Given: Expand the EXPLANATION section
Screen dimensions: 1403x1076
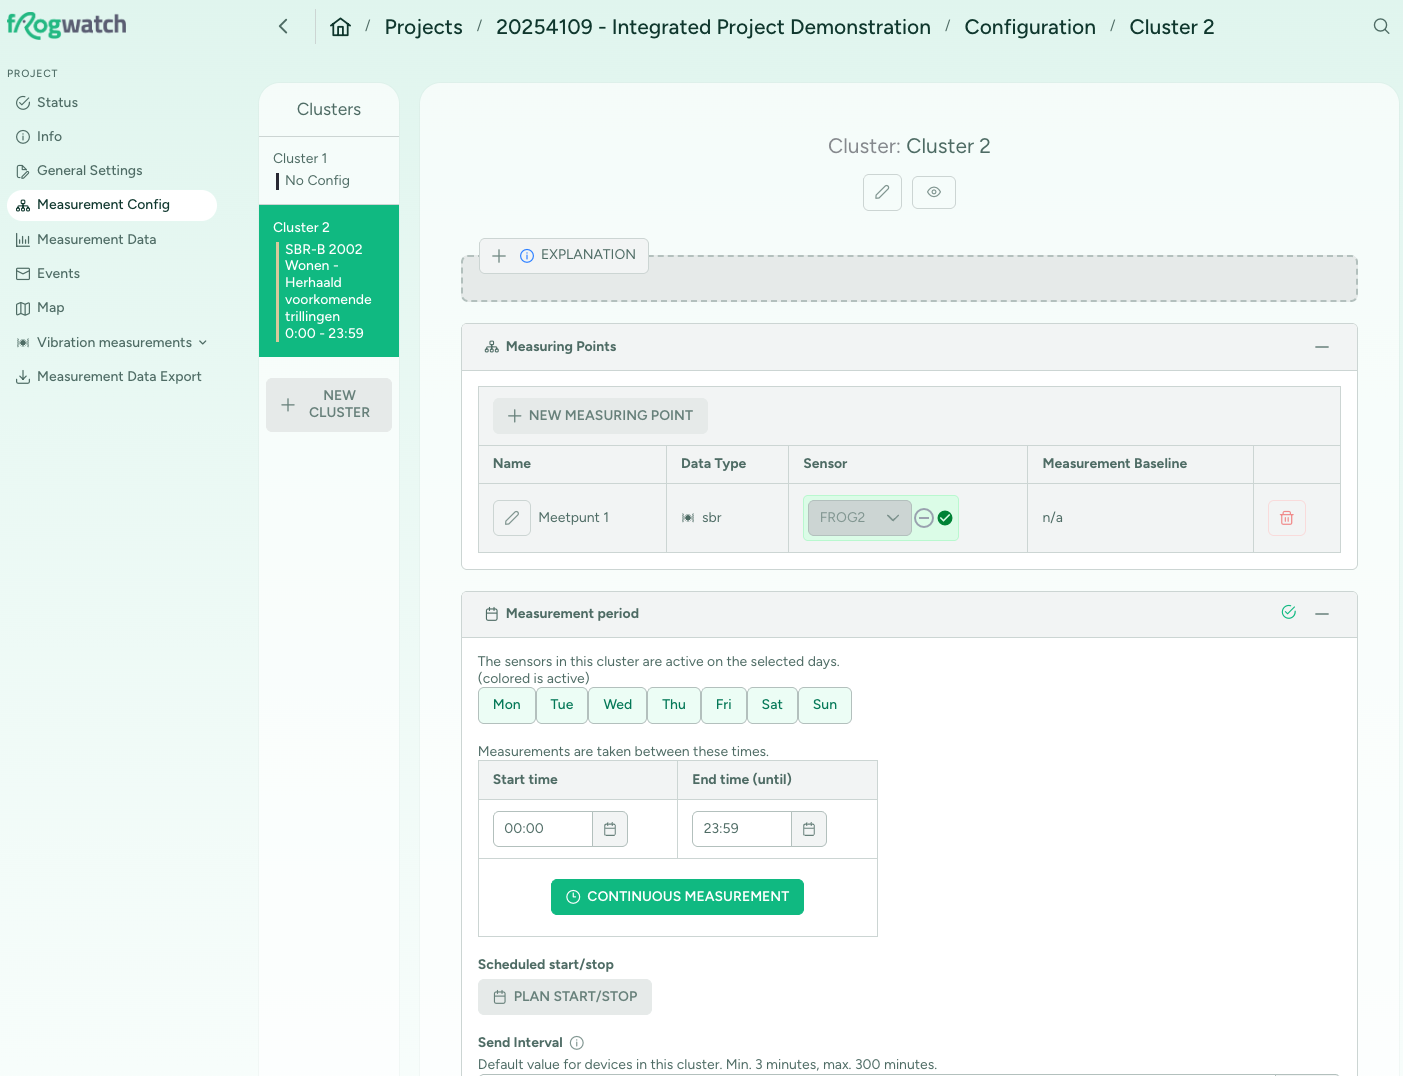Looking at the screenshot, I should (x=564, y=256).
